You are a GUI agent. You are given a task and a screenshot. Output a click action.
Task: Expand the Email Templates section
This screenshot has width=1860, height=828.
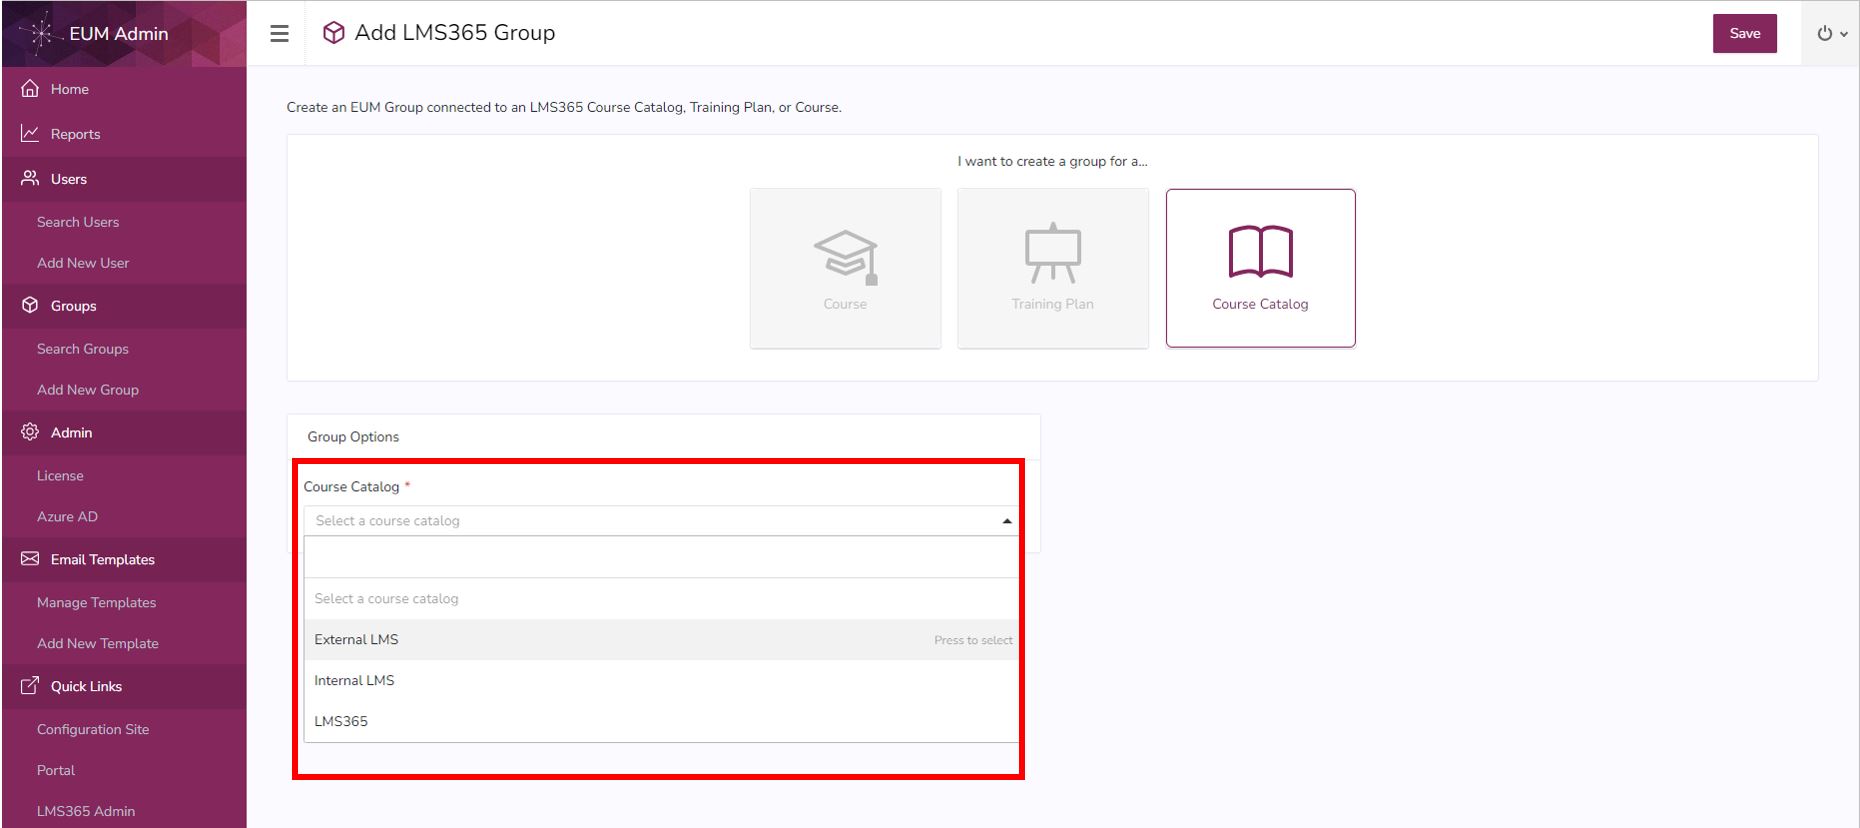pos(124,560)
